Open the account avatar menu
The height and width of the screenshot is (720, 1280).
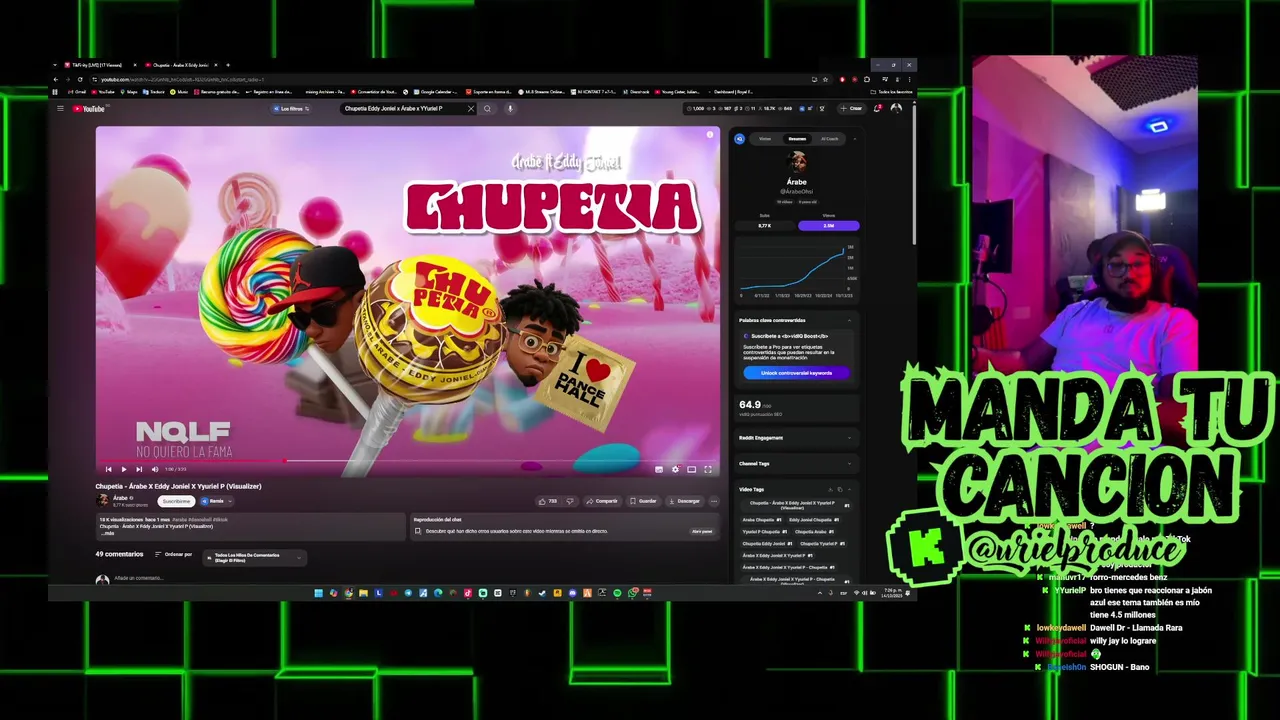pos(896,108)
